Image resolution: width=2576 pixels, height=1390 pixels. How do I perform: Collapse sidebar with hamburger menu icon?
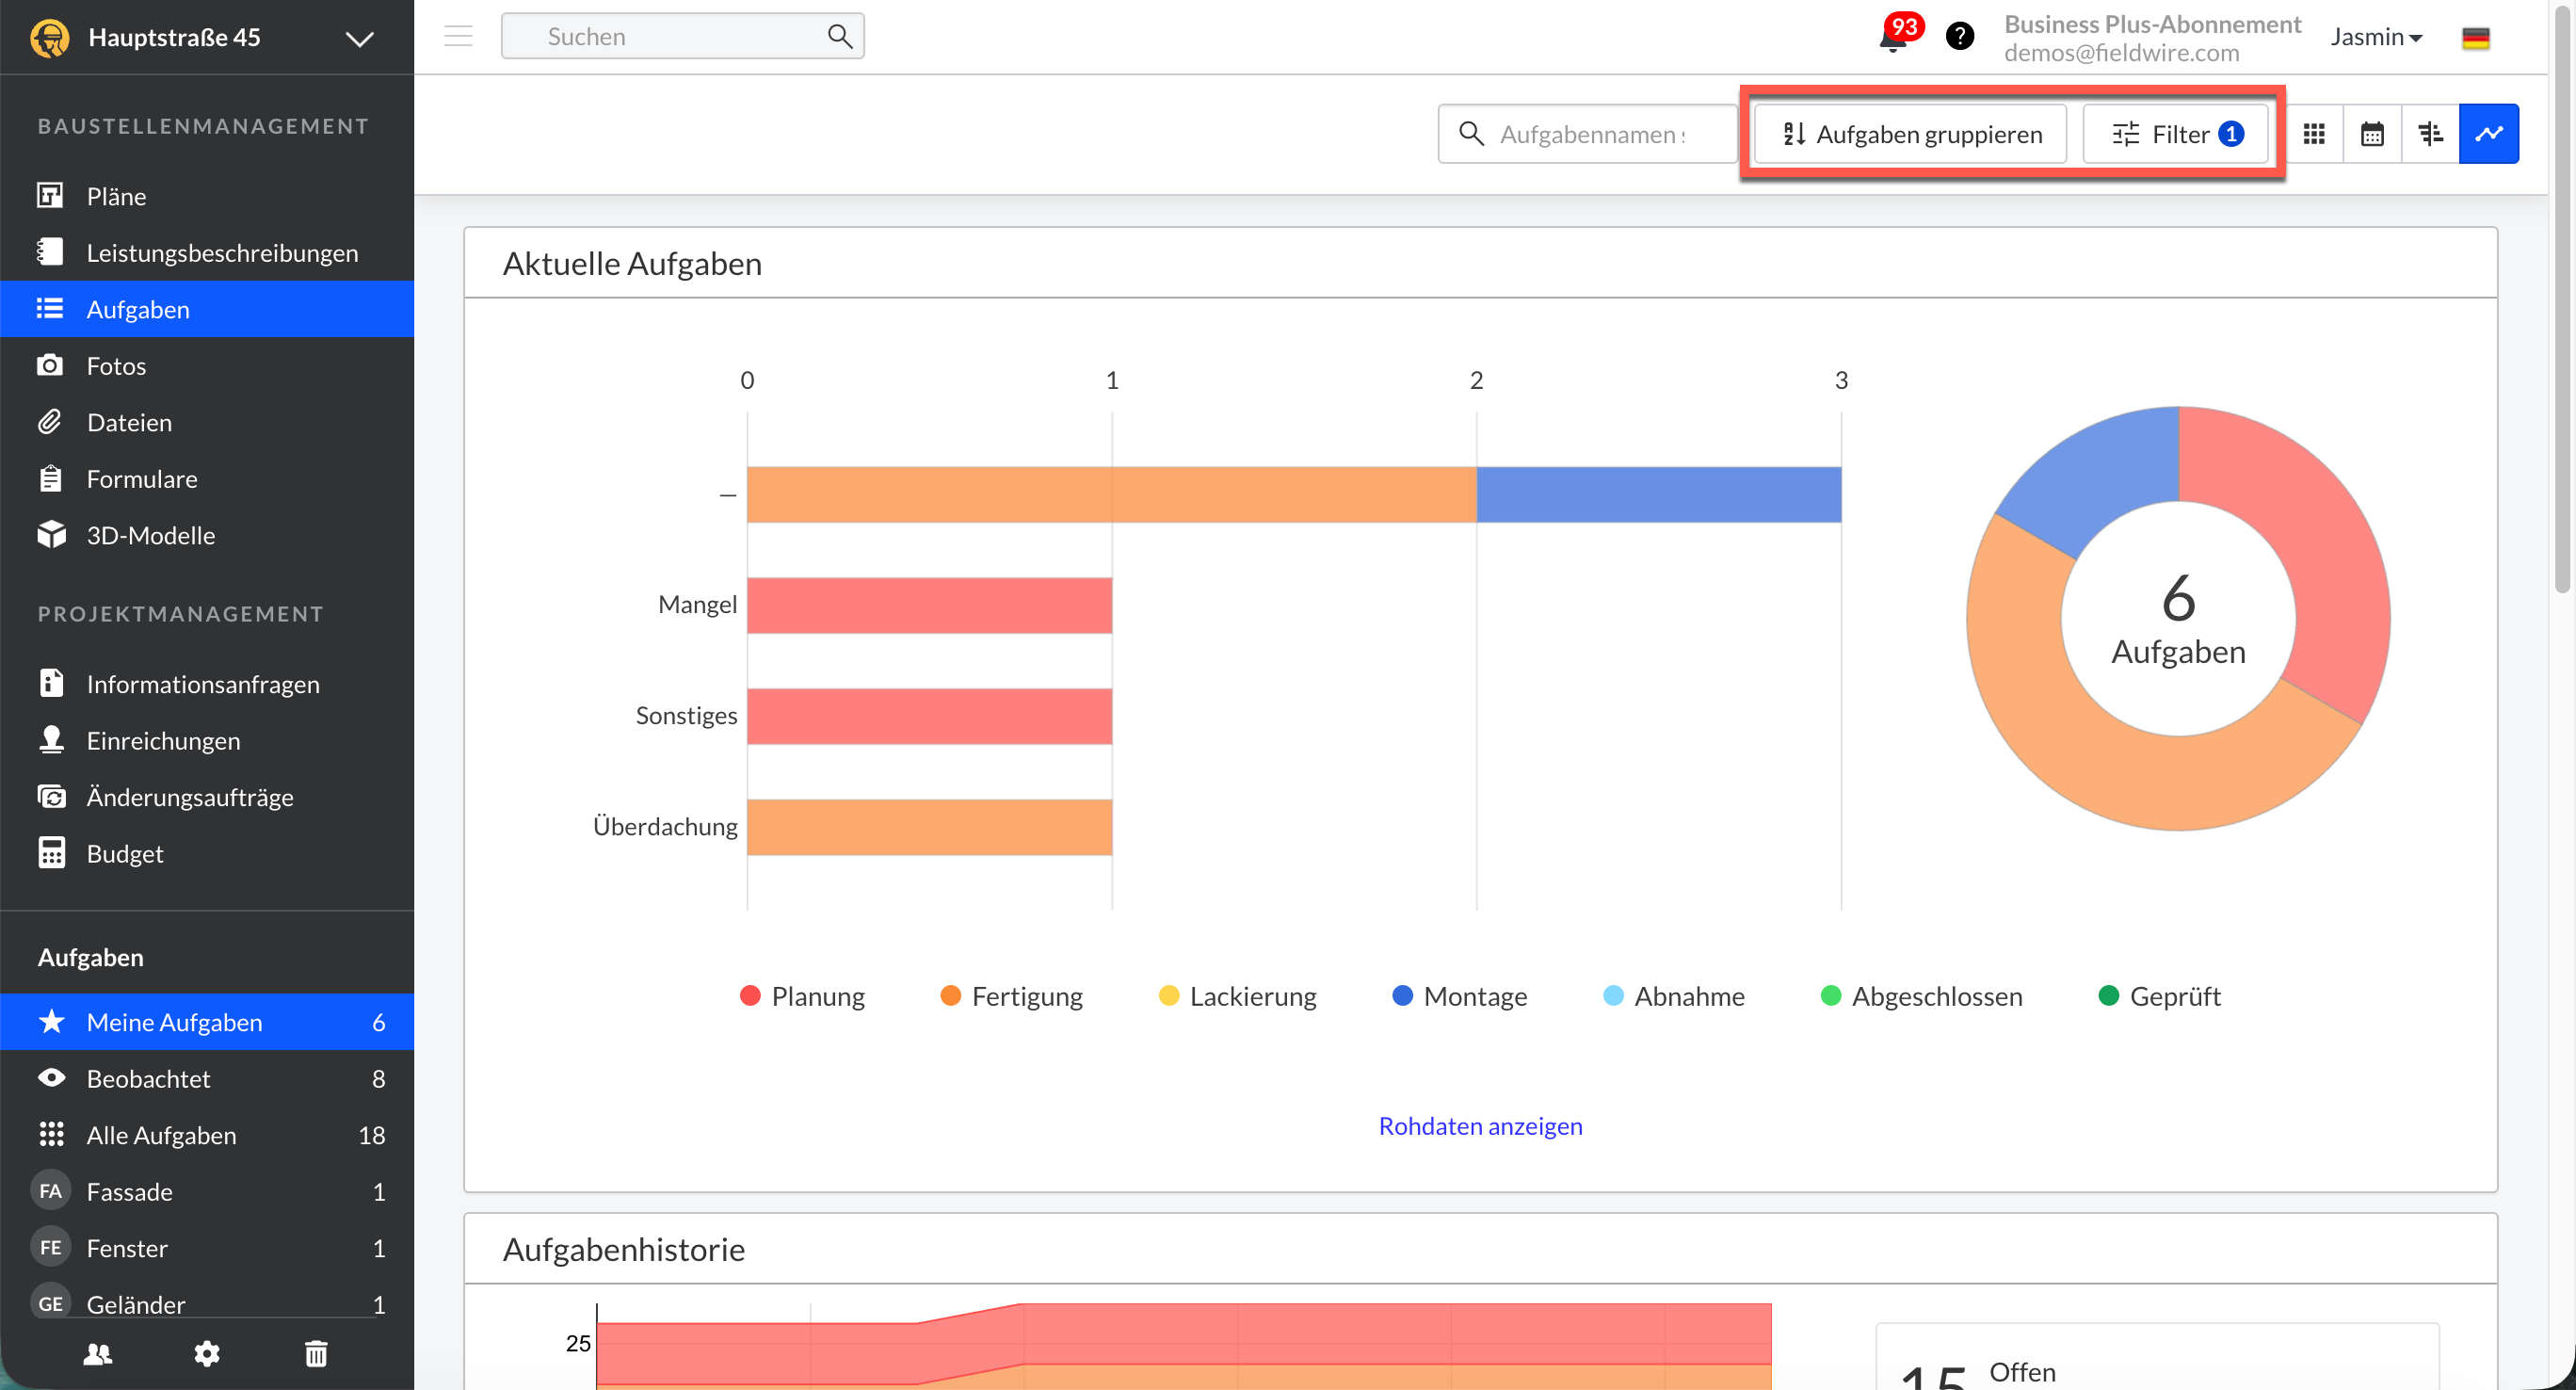coord(458,36)
